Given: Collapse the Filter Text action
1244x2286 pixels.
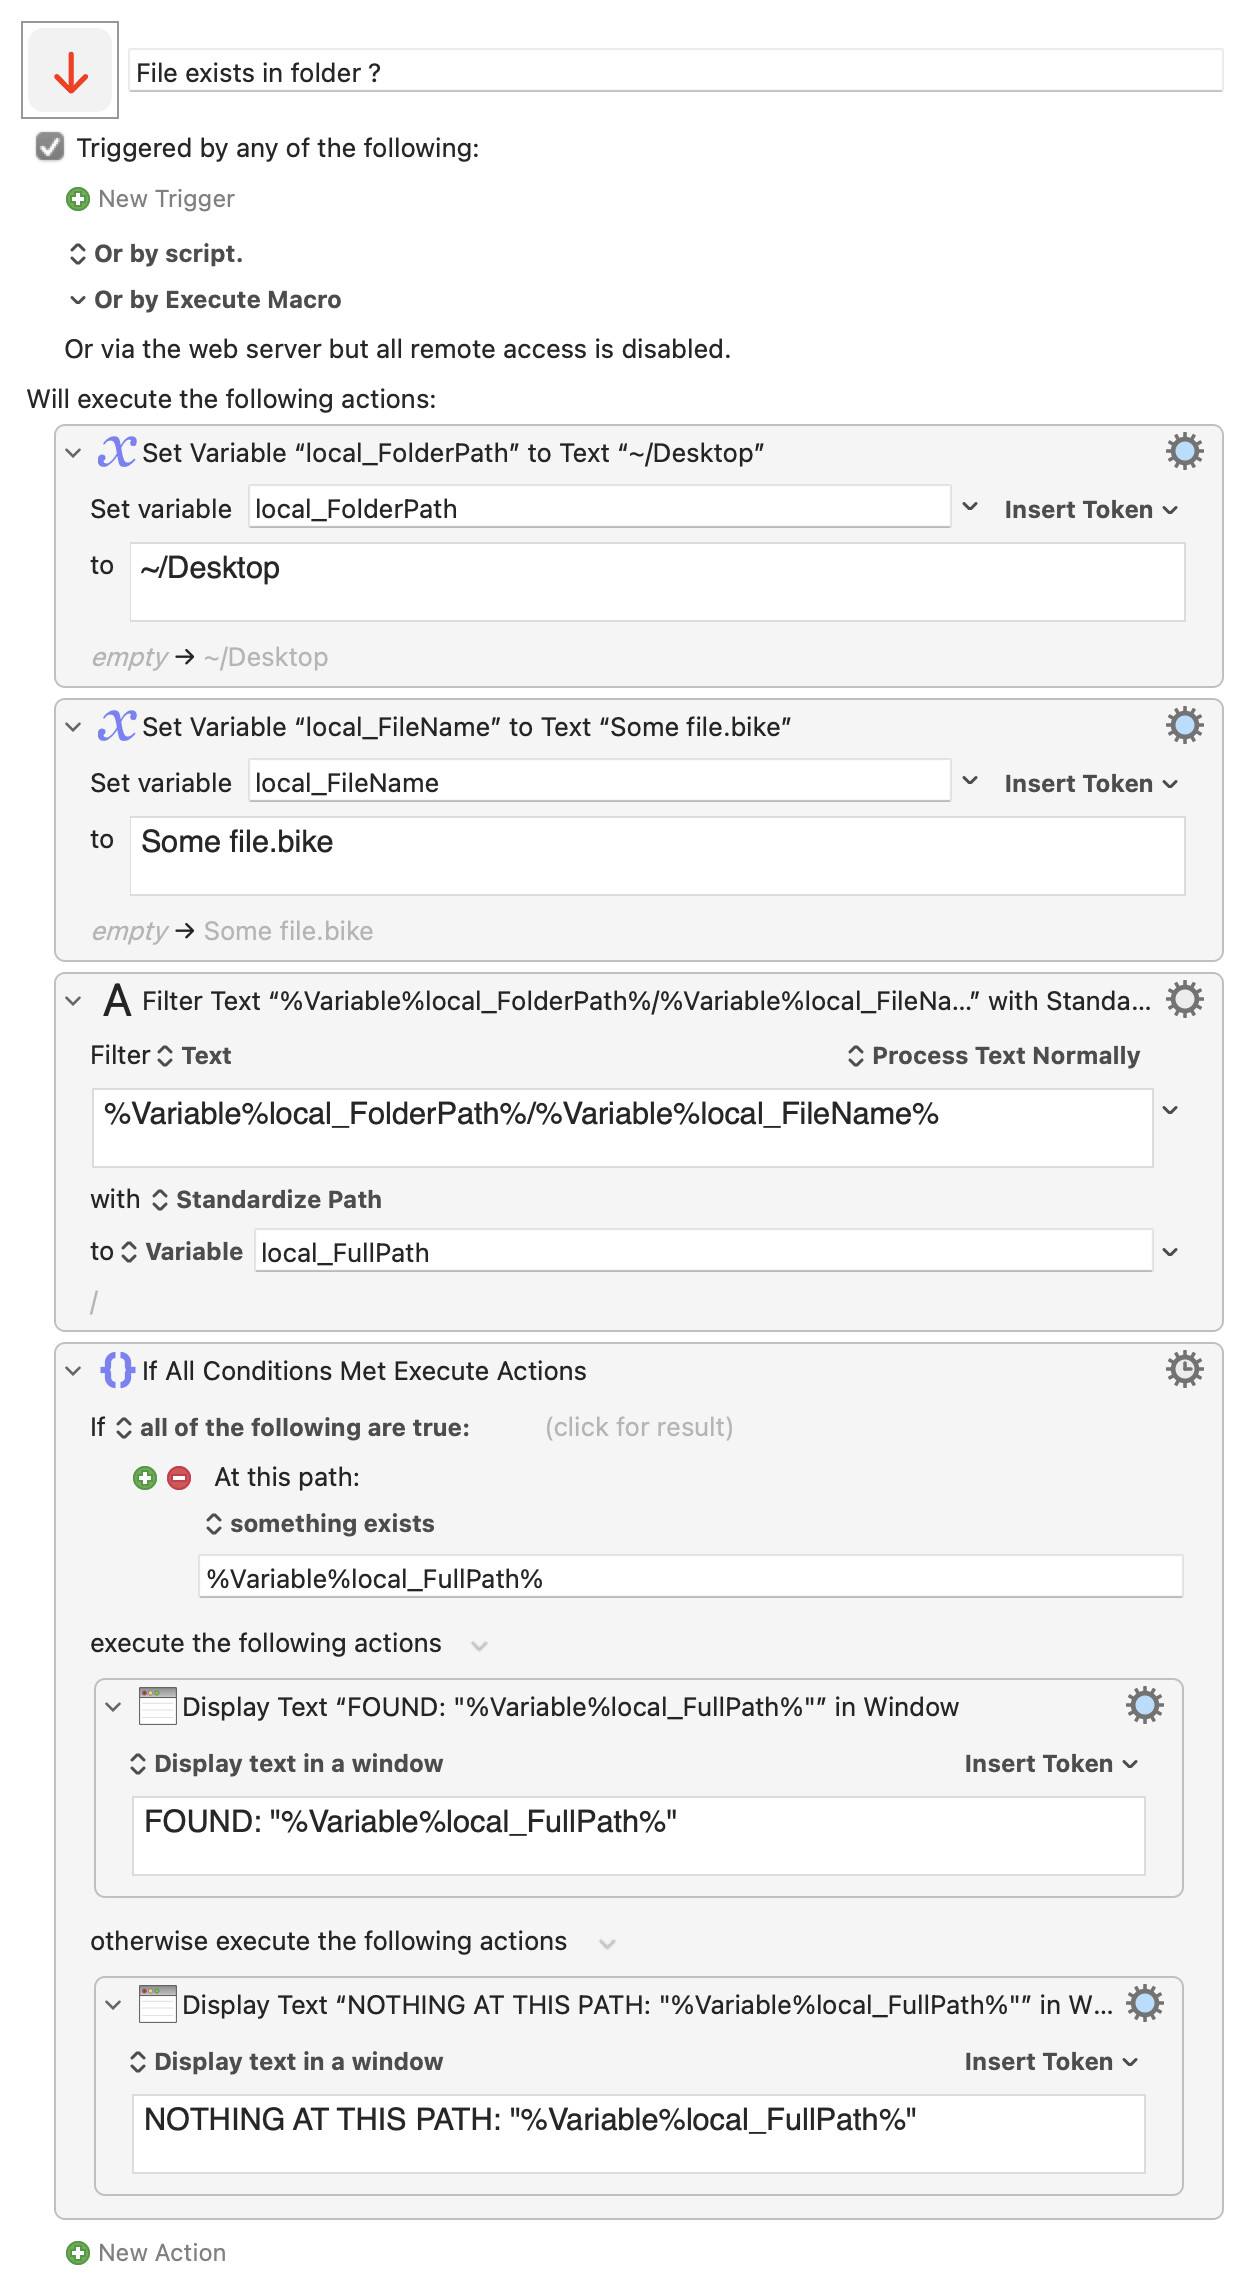Looking at the screenshot, I should point(73,1001).
